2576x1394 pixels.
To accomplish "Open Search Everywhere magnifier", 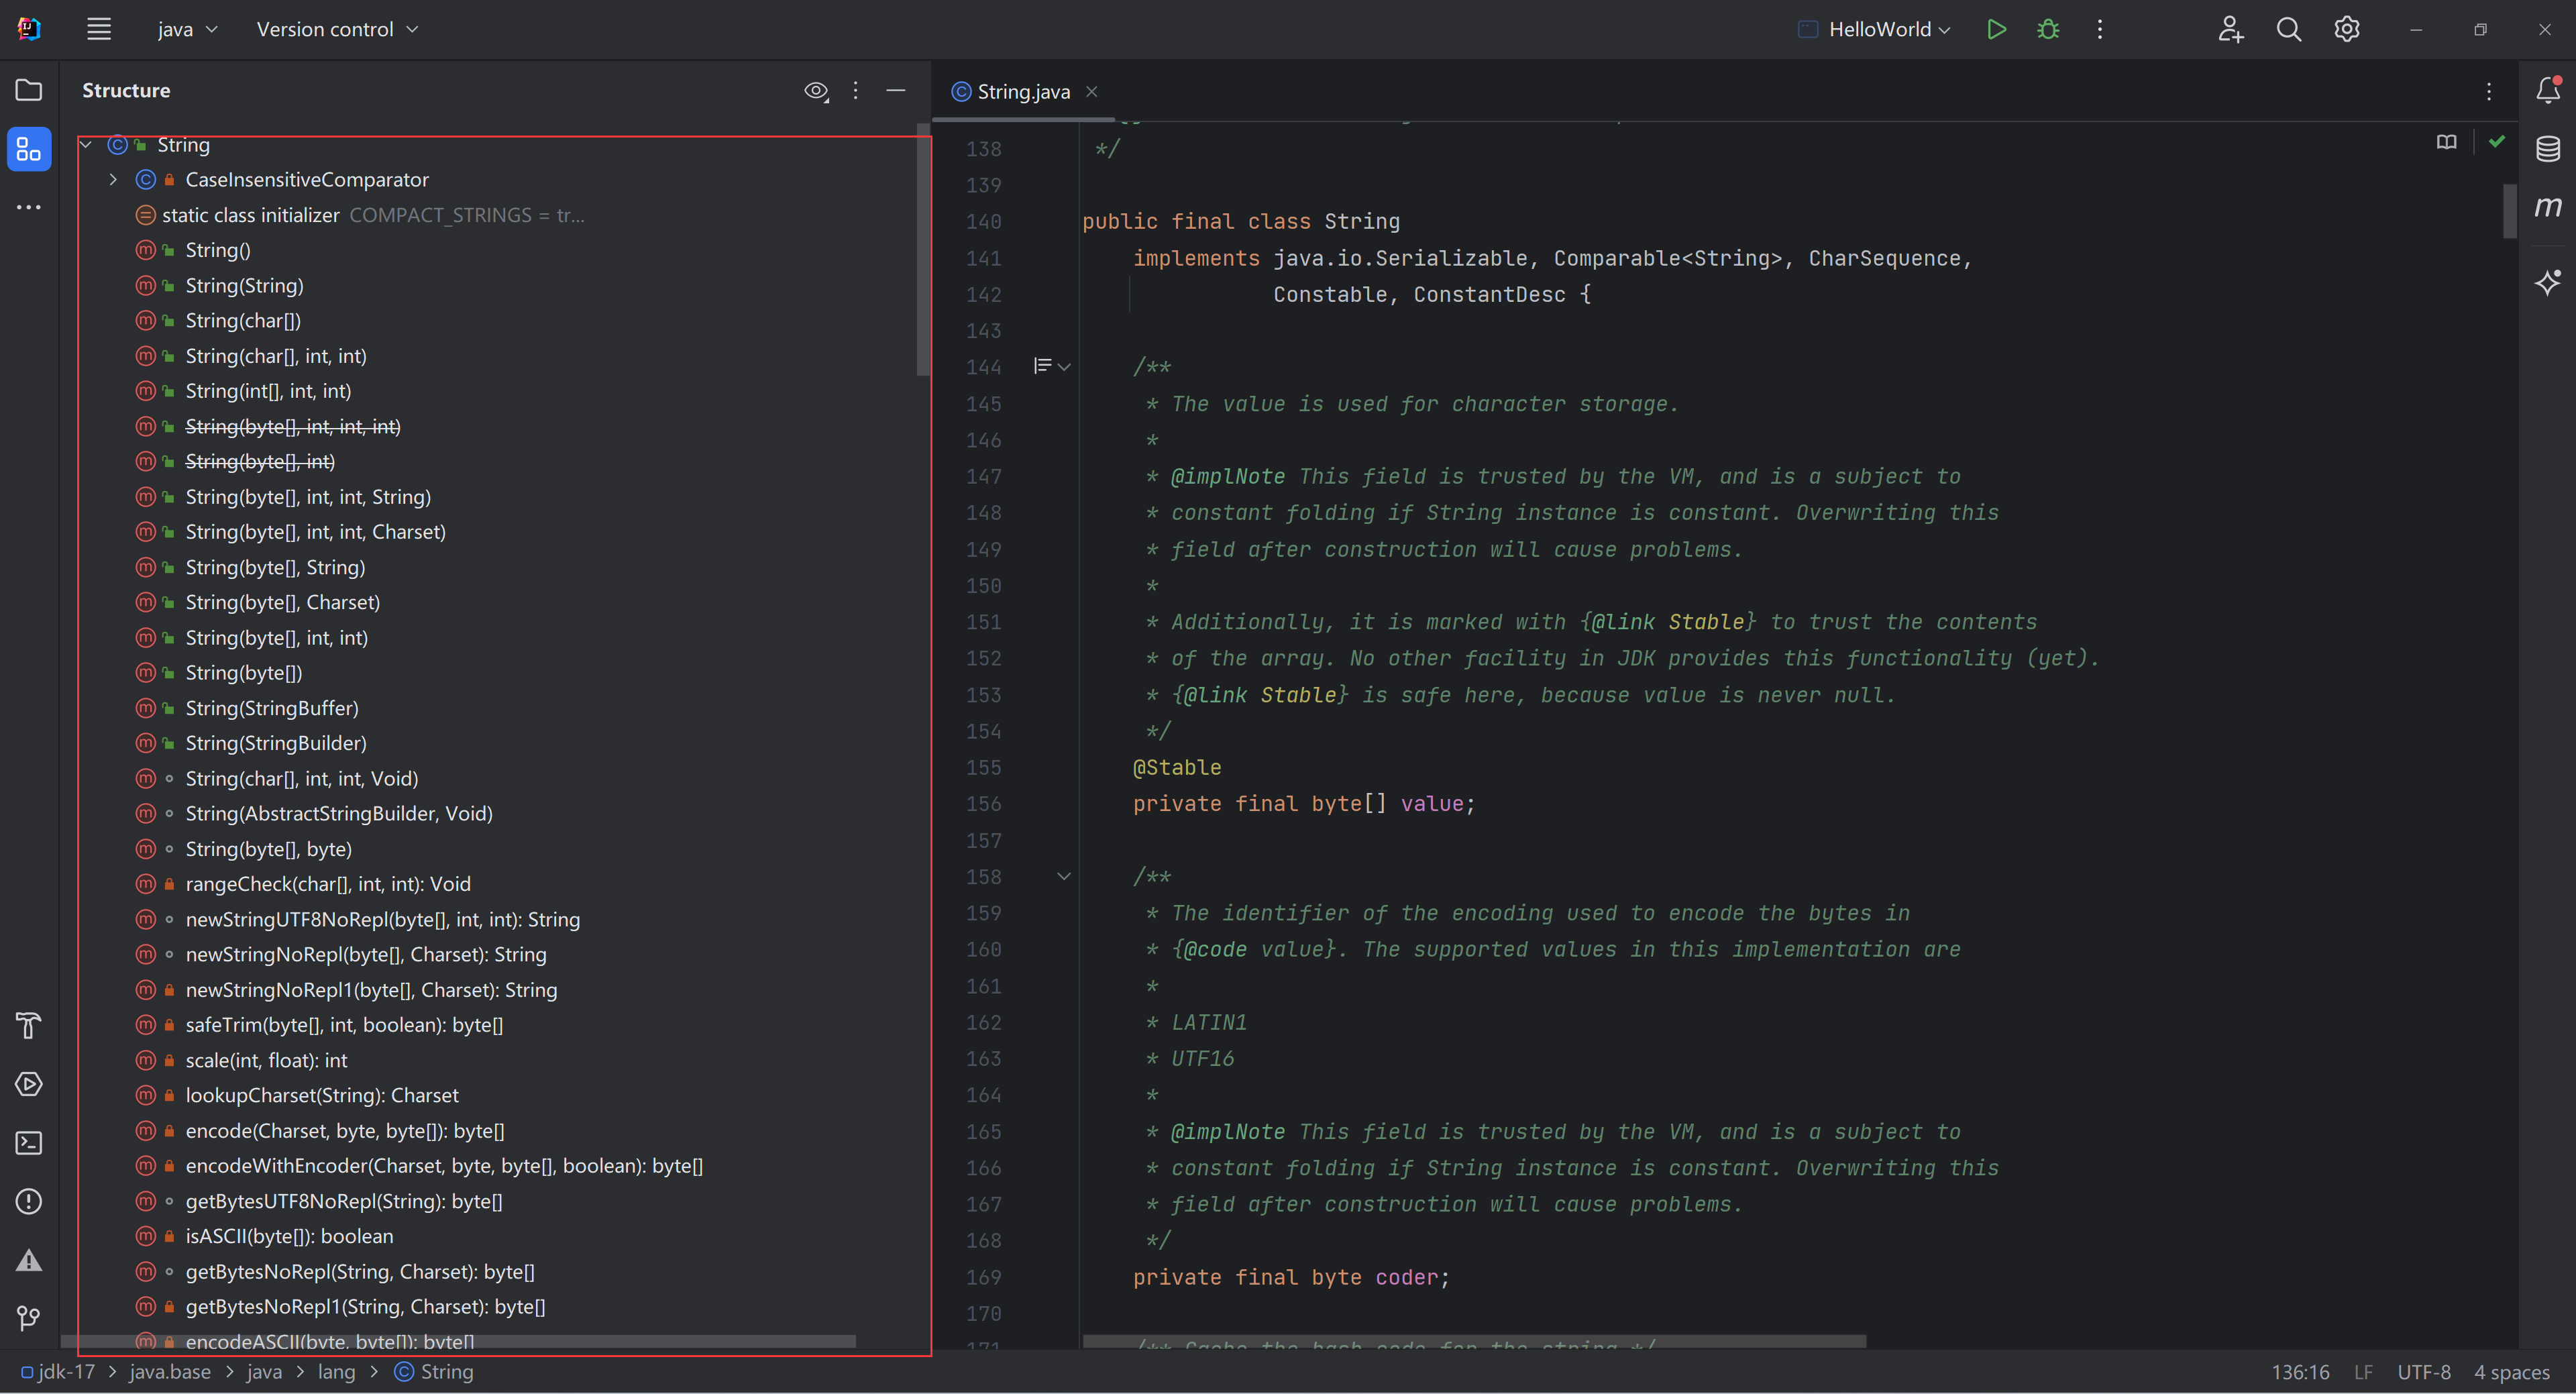I will tap(2288, 29).
